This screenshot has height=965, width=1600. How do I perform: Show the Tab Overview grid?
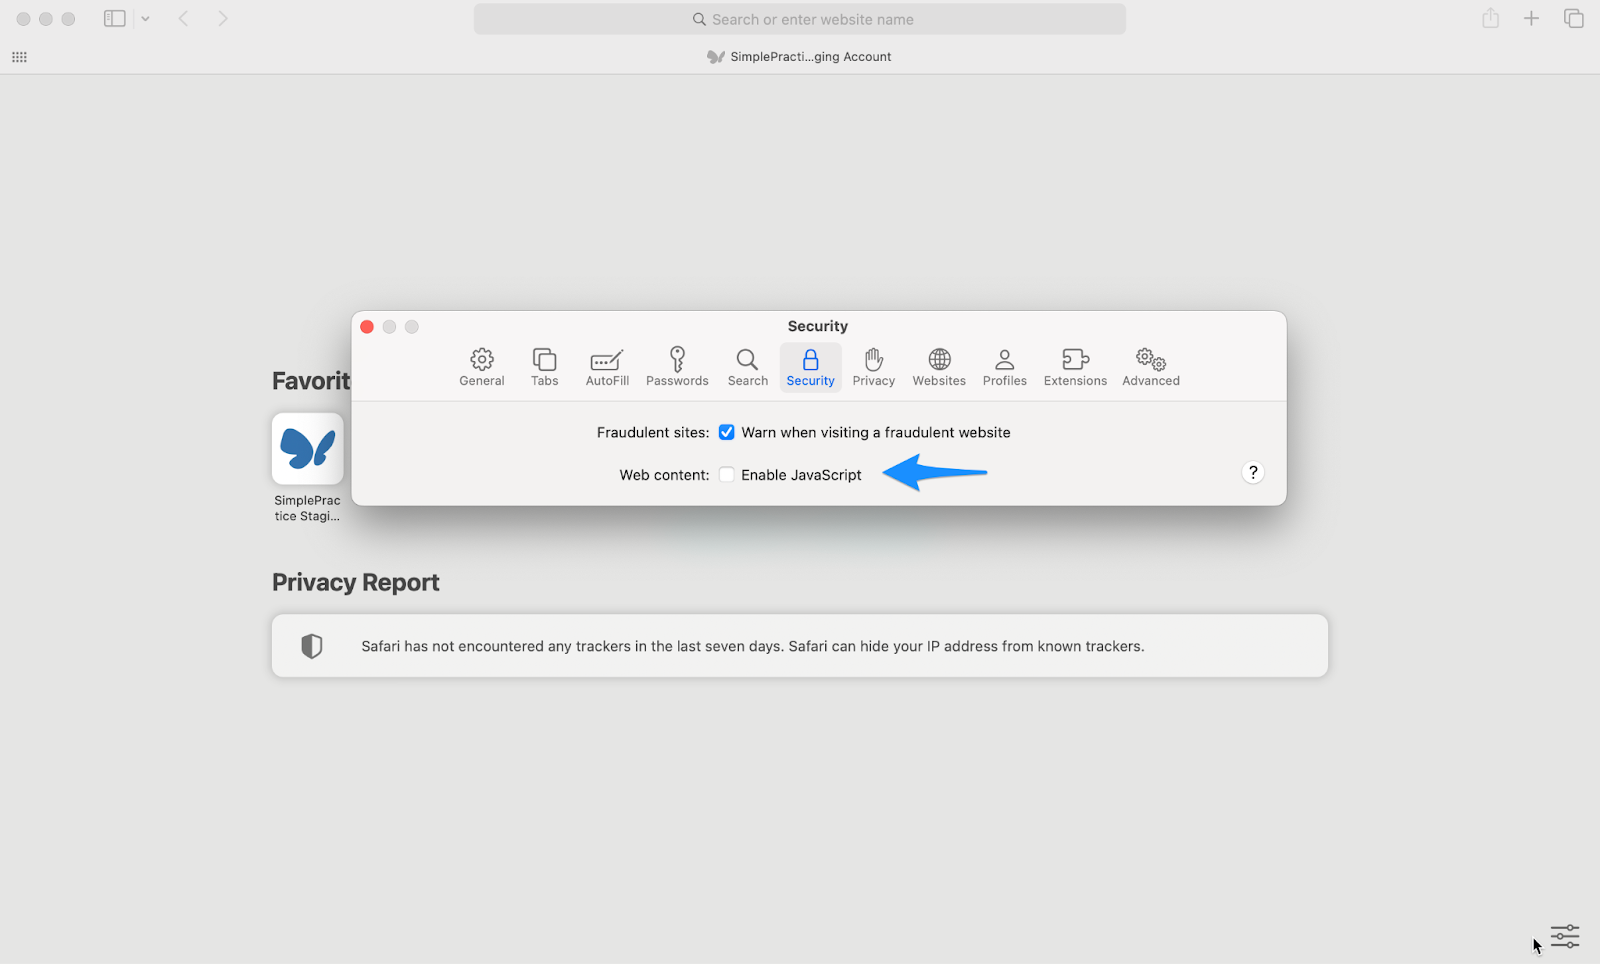(1572, 18)
